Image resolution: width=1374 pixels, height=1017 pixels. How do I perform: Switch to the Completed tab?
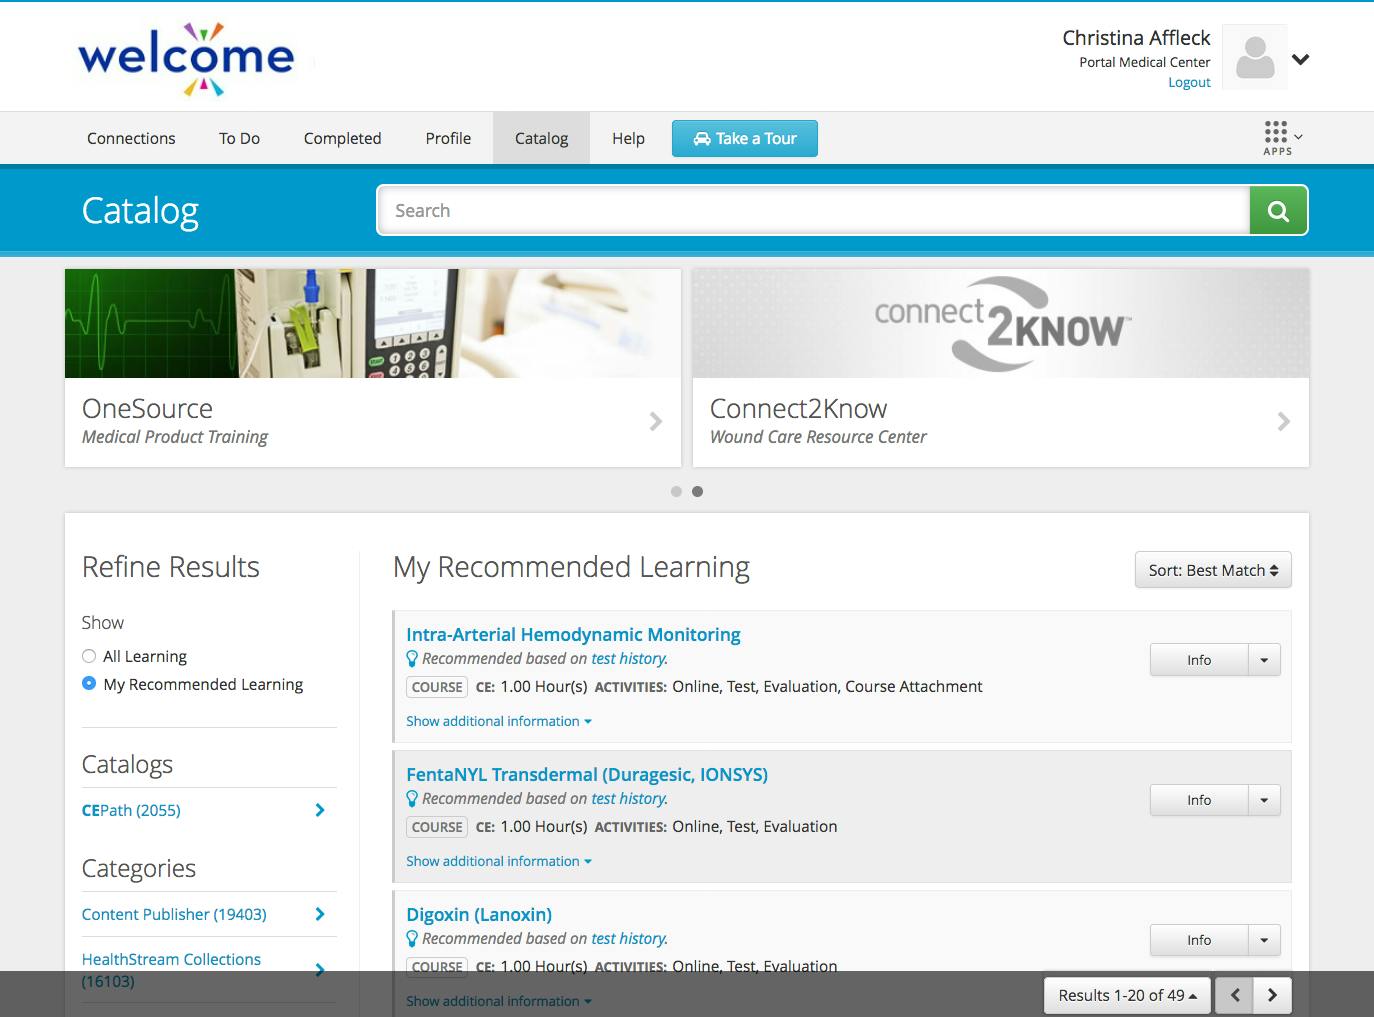coord(342,138)
